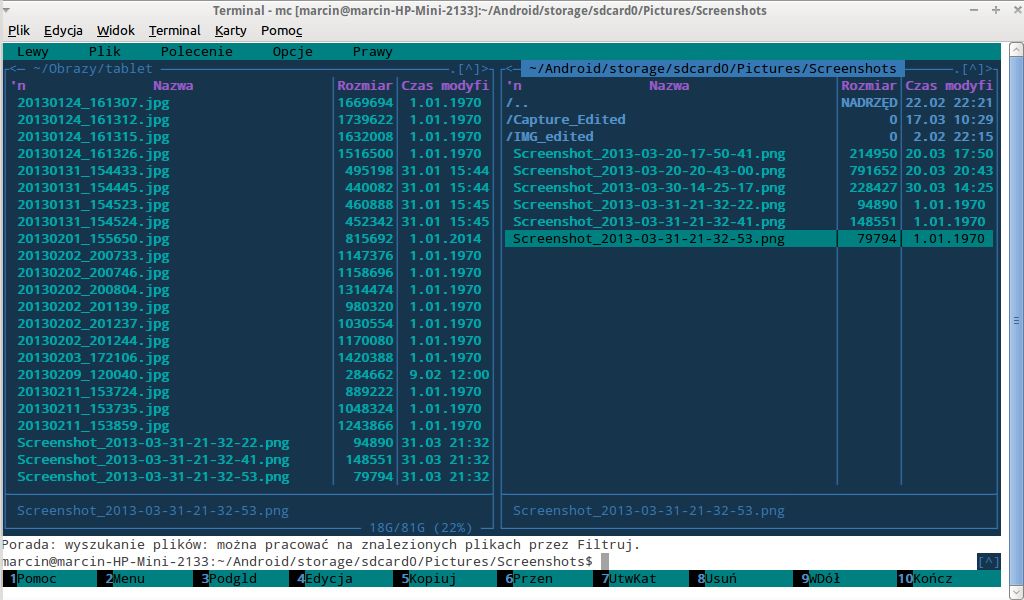Open the Karty menu
This screenshot has width=1024, height=600.
click(231, 30)
